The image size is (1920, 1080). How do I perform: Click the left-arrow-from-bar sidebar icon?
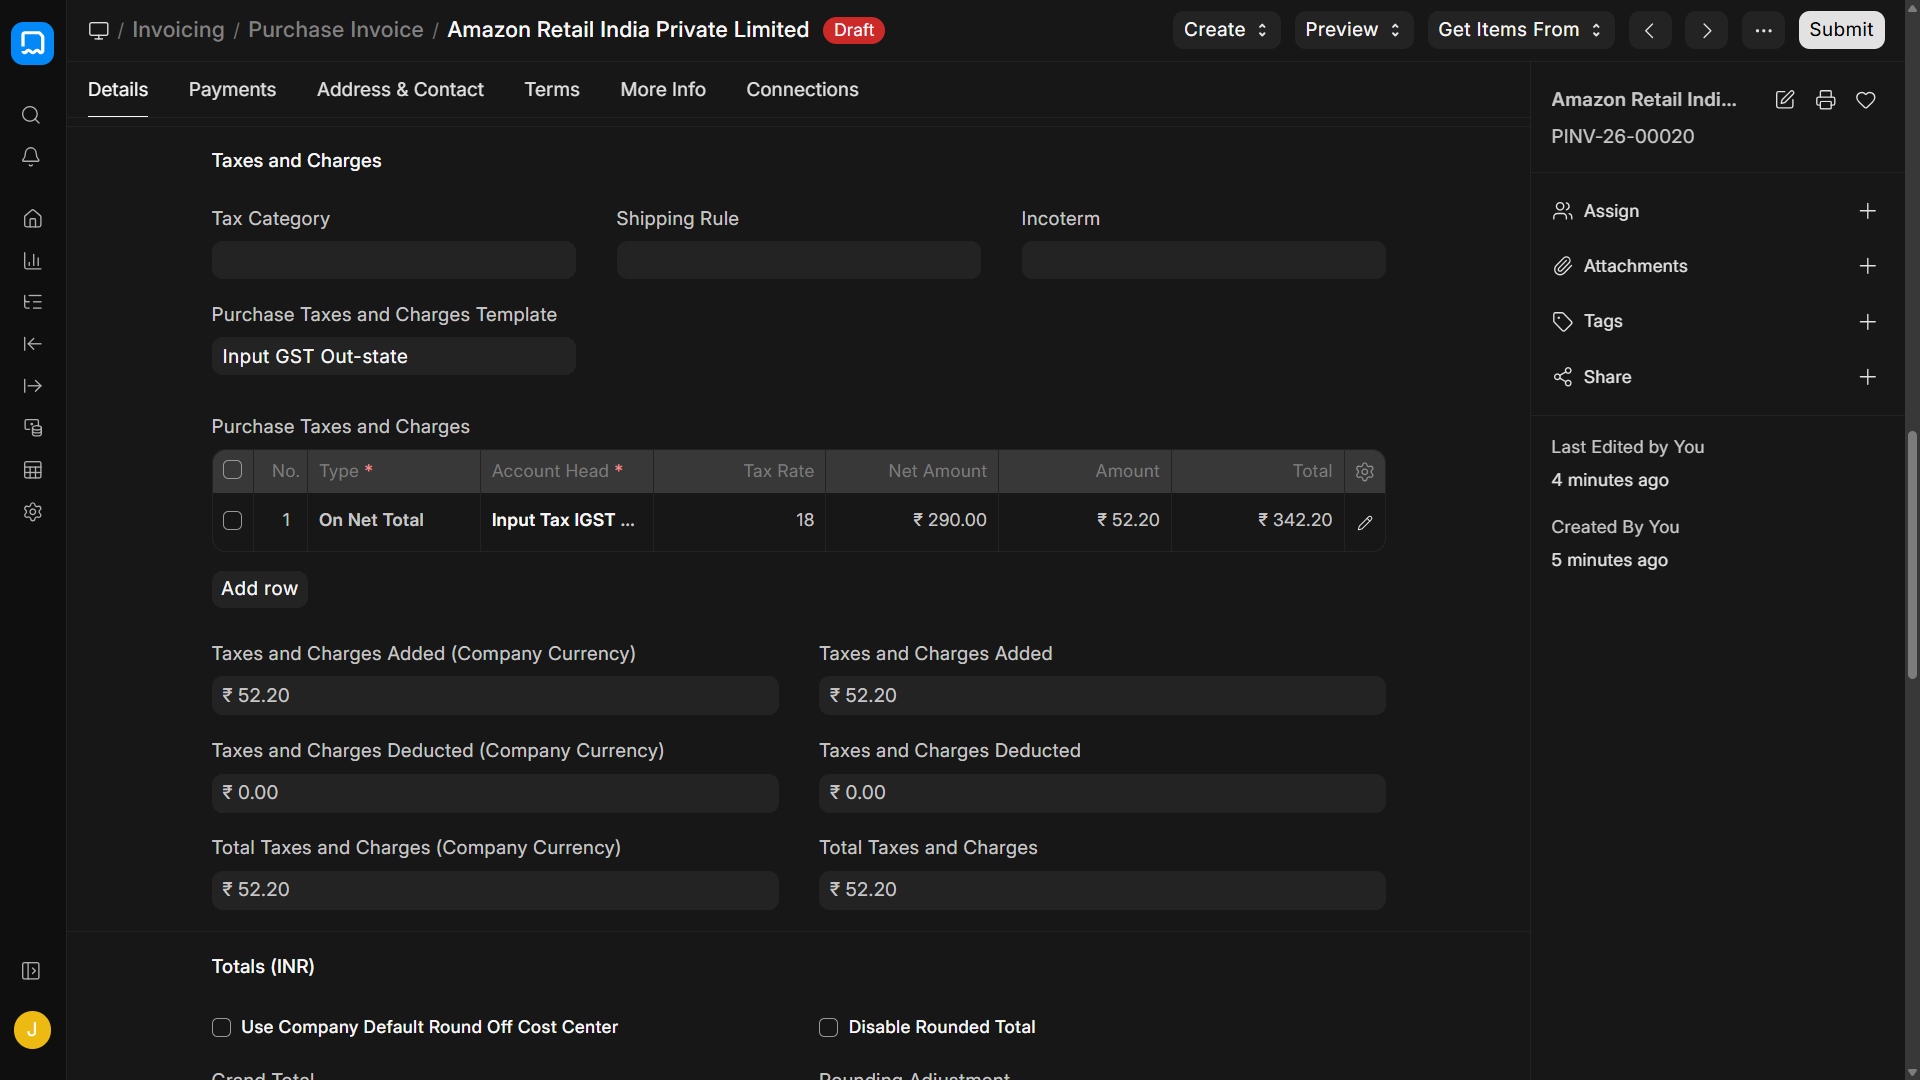click(x=32, y=344)
